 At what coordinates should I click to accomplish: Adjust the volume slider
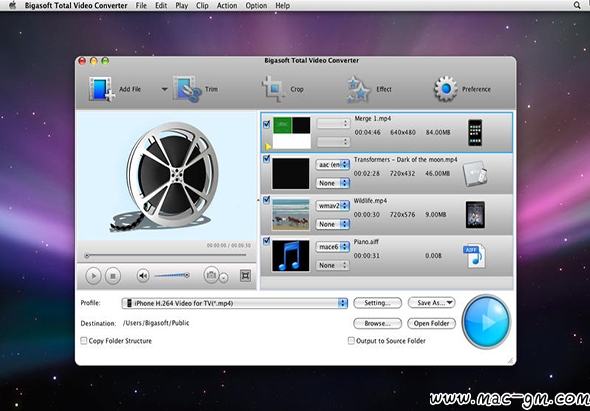(172, 276)
